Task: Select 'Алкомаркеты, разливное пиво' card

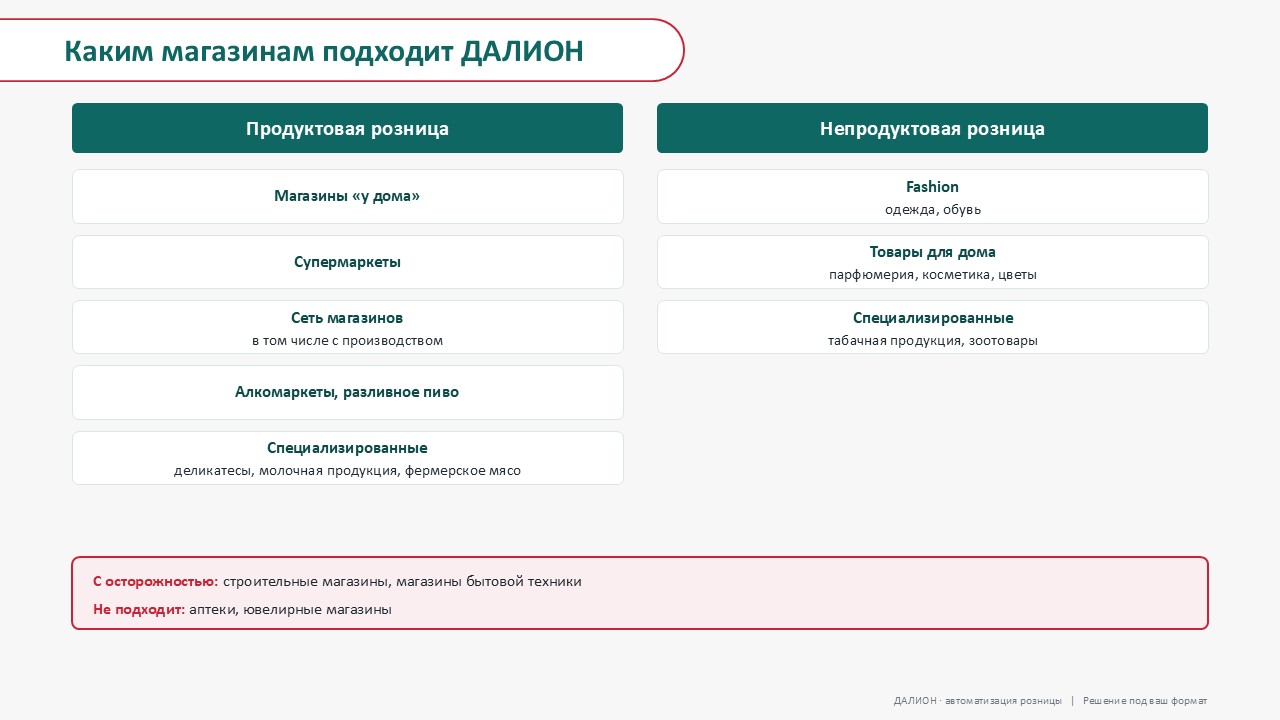Action: tap(347, 392)
